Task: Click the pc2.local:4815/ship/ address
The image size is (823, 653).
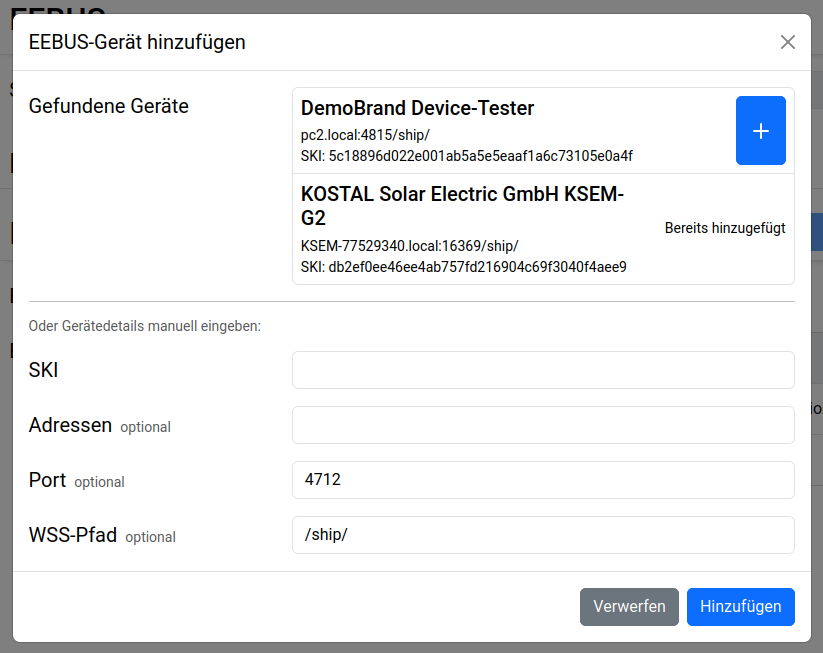Action: click(365, 135)
